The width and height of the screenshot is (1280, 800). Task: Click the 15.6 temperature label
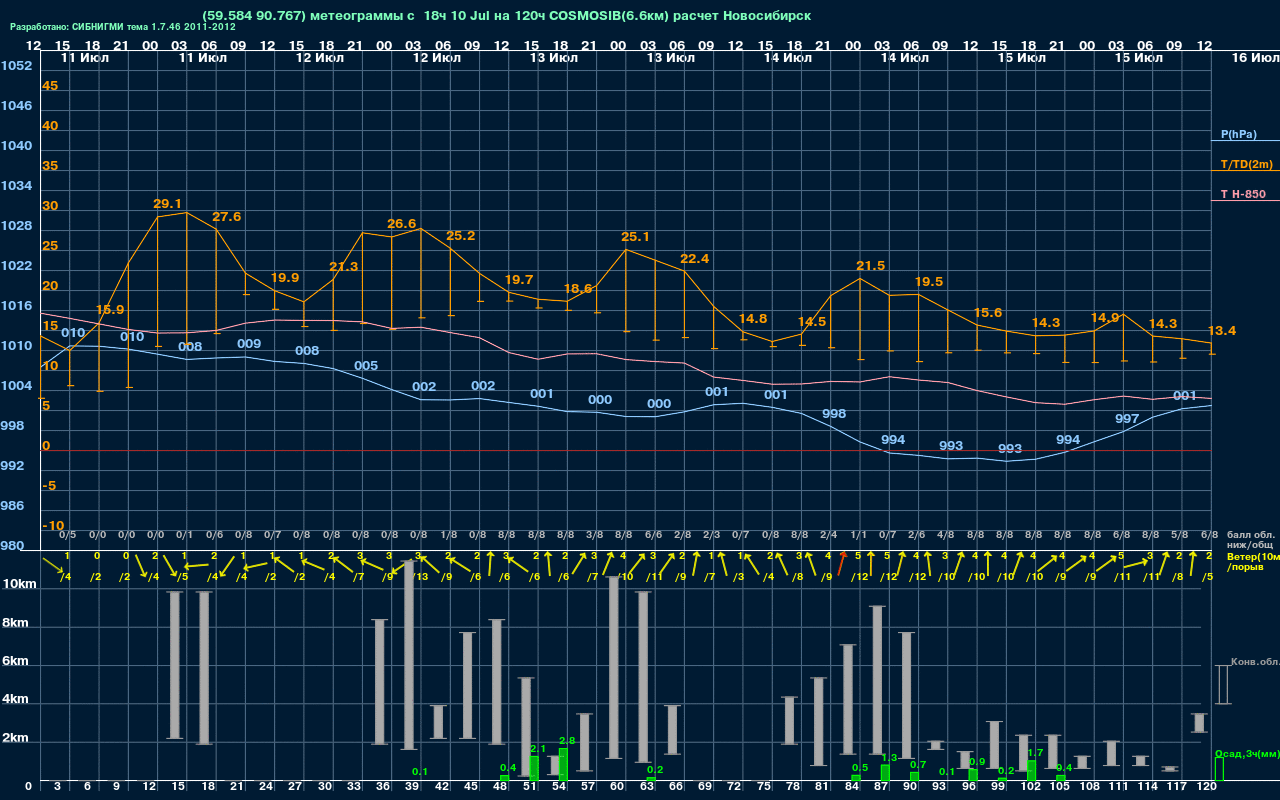pyautogui.click(x=988, y=313)
